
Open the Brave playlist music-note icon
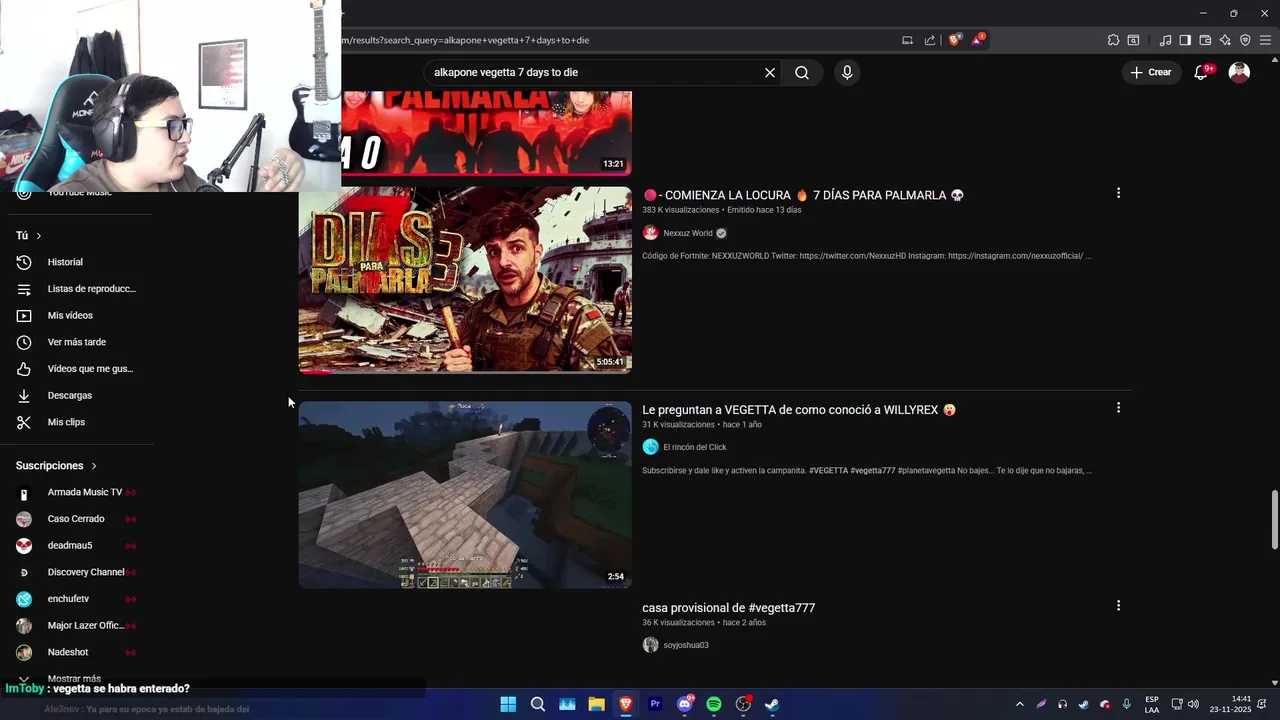click(1165, 40)
